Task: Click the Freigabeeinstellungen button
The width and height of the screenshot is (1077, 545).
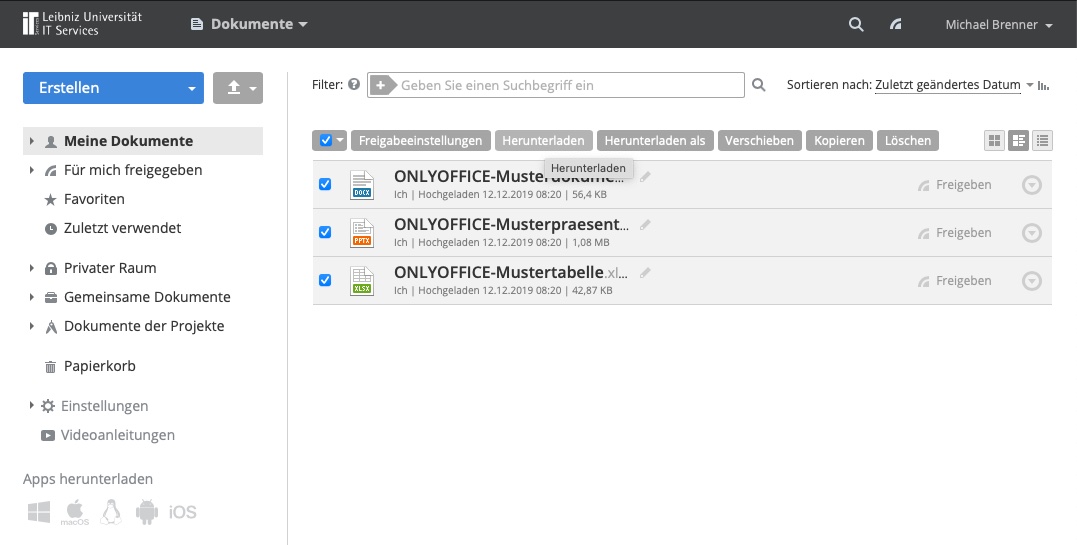Action: (420, 141)
